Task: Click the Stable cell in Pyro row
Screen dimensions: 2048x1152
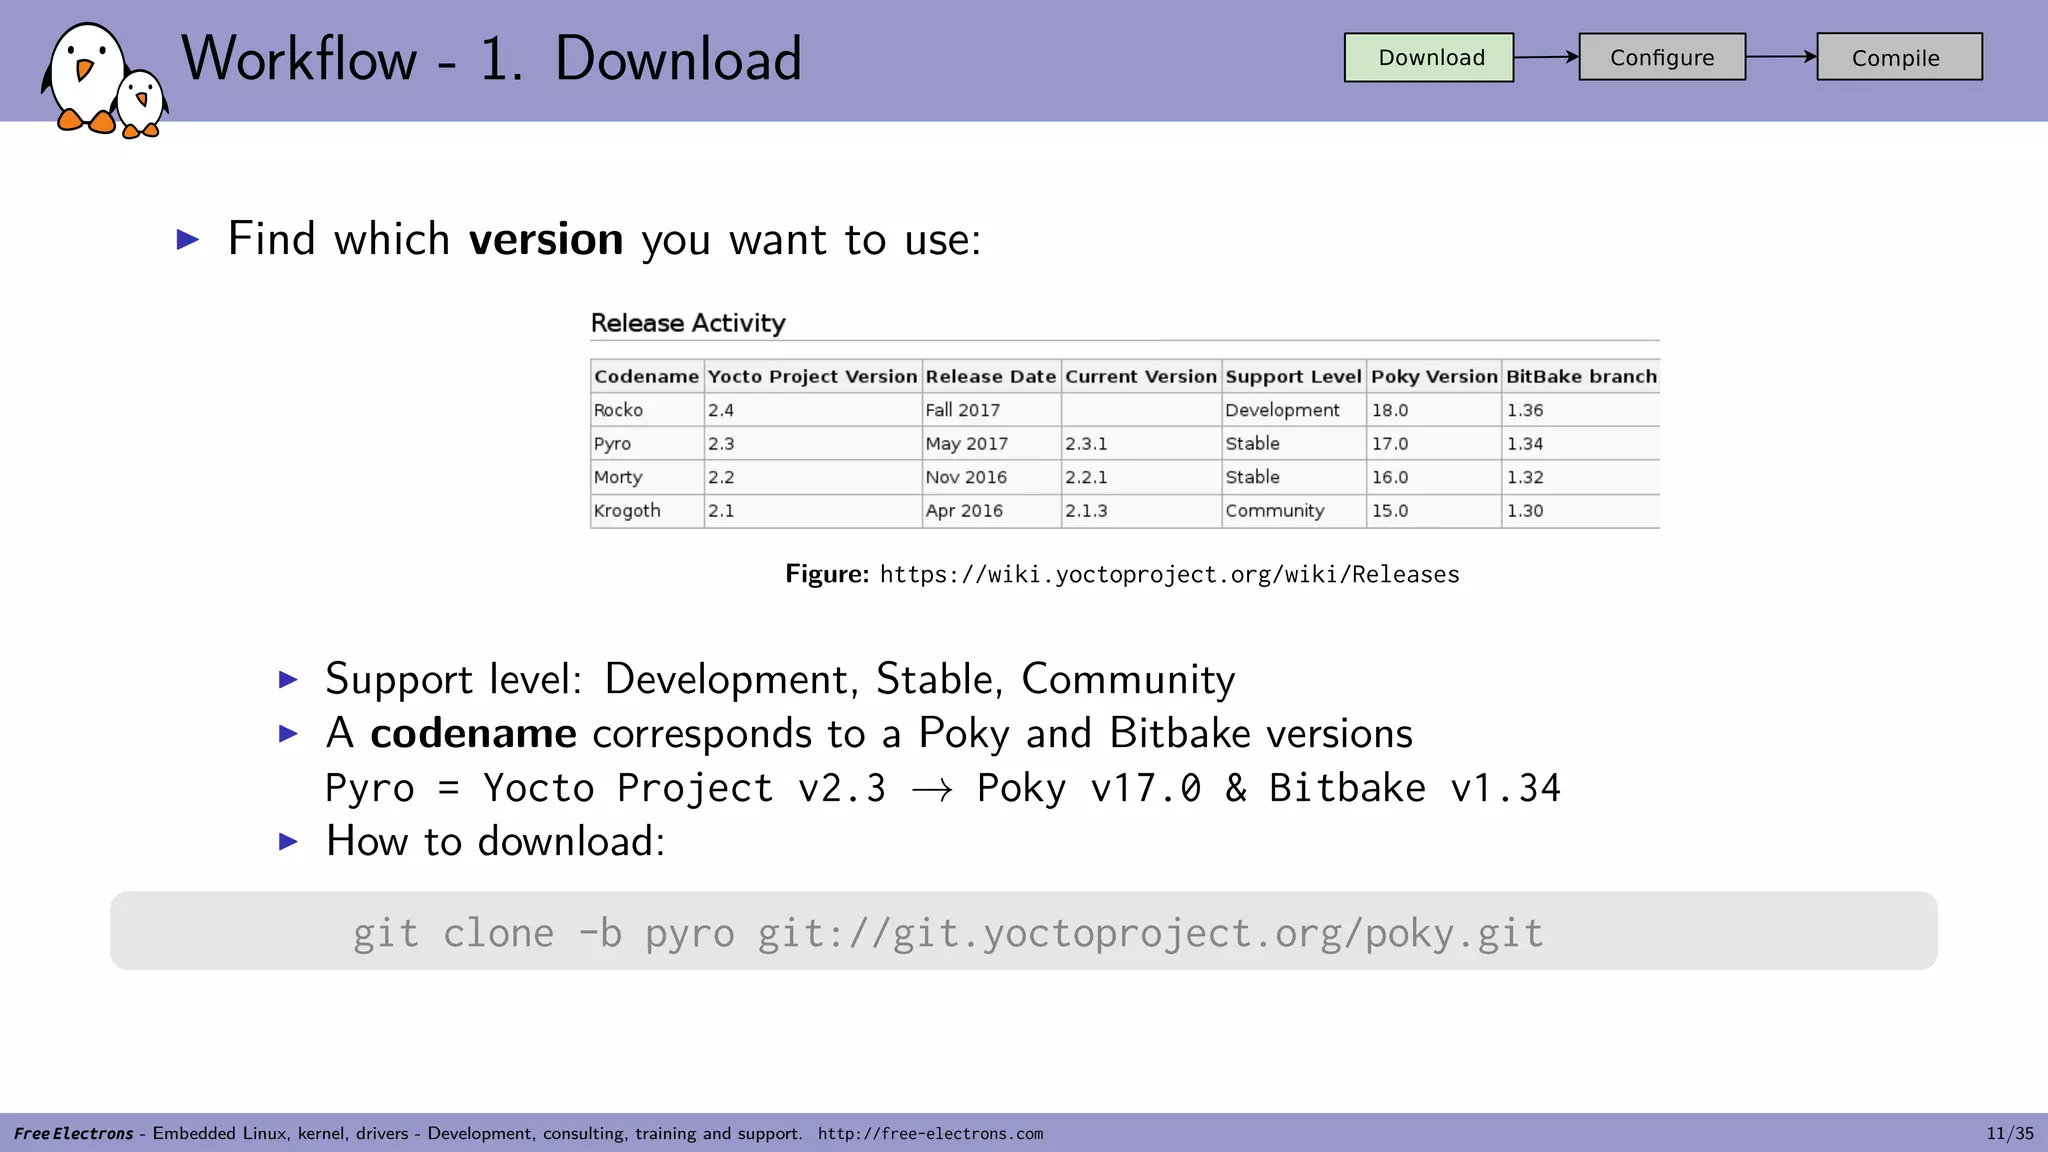Action: coord(1293,443)
